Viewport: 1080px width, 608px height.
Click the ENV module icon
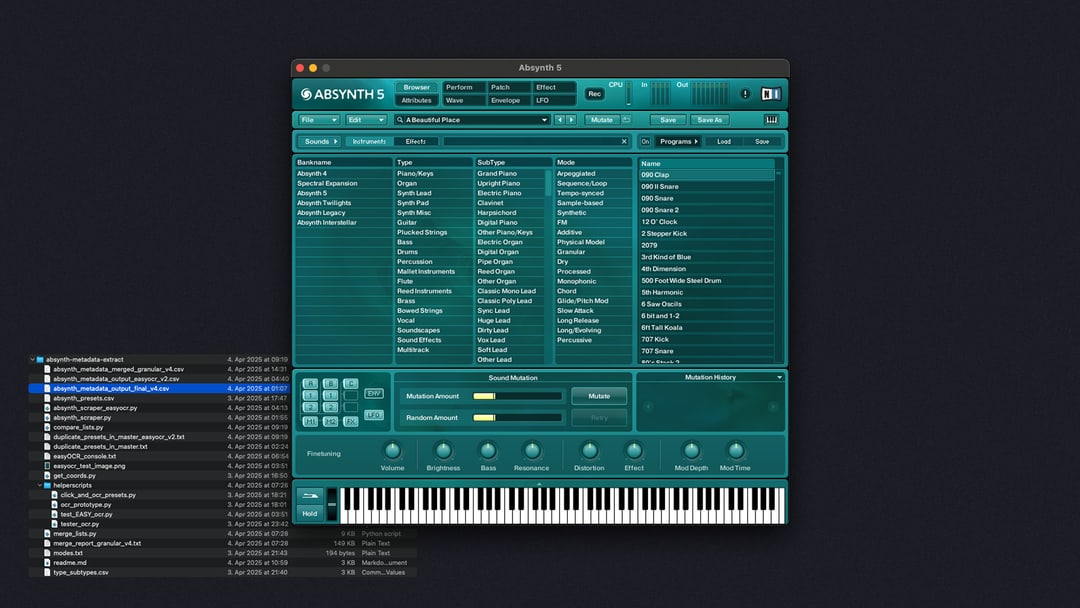coord(374,393)
